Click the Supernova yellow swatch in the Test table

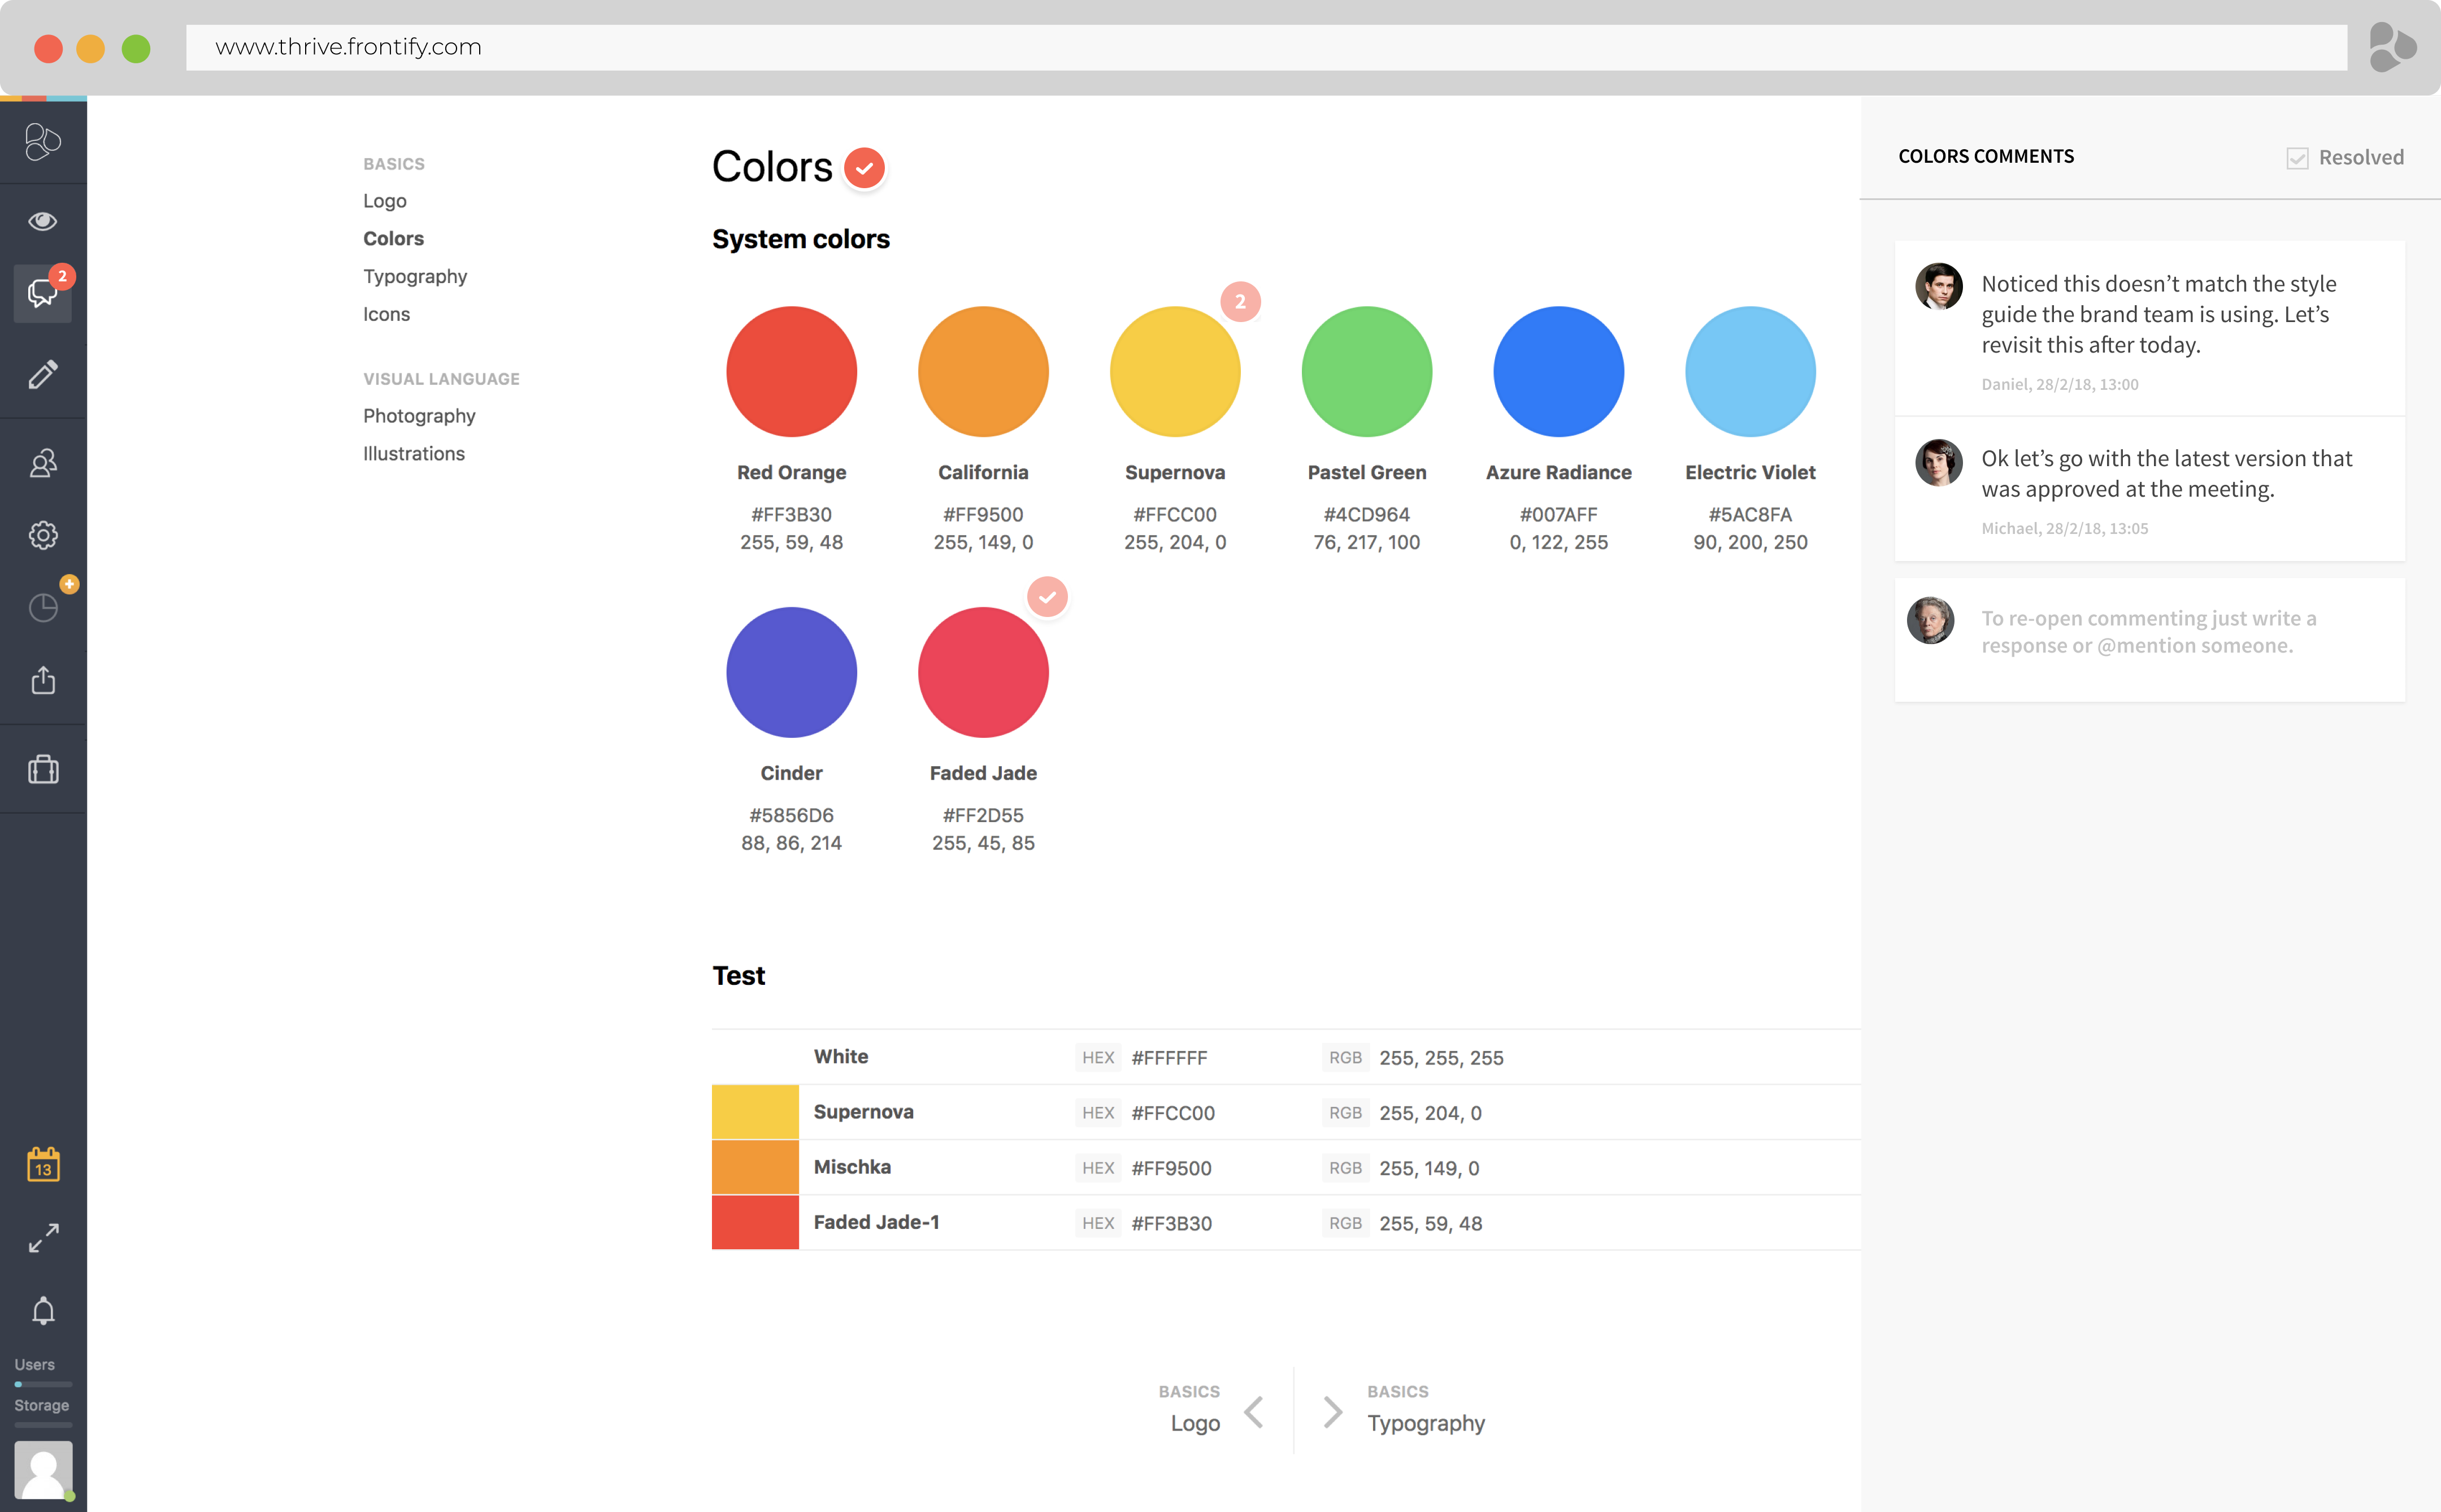(x=755, y=1112)
